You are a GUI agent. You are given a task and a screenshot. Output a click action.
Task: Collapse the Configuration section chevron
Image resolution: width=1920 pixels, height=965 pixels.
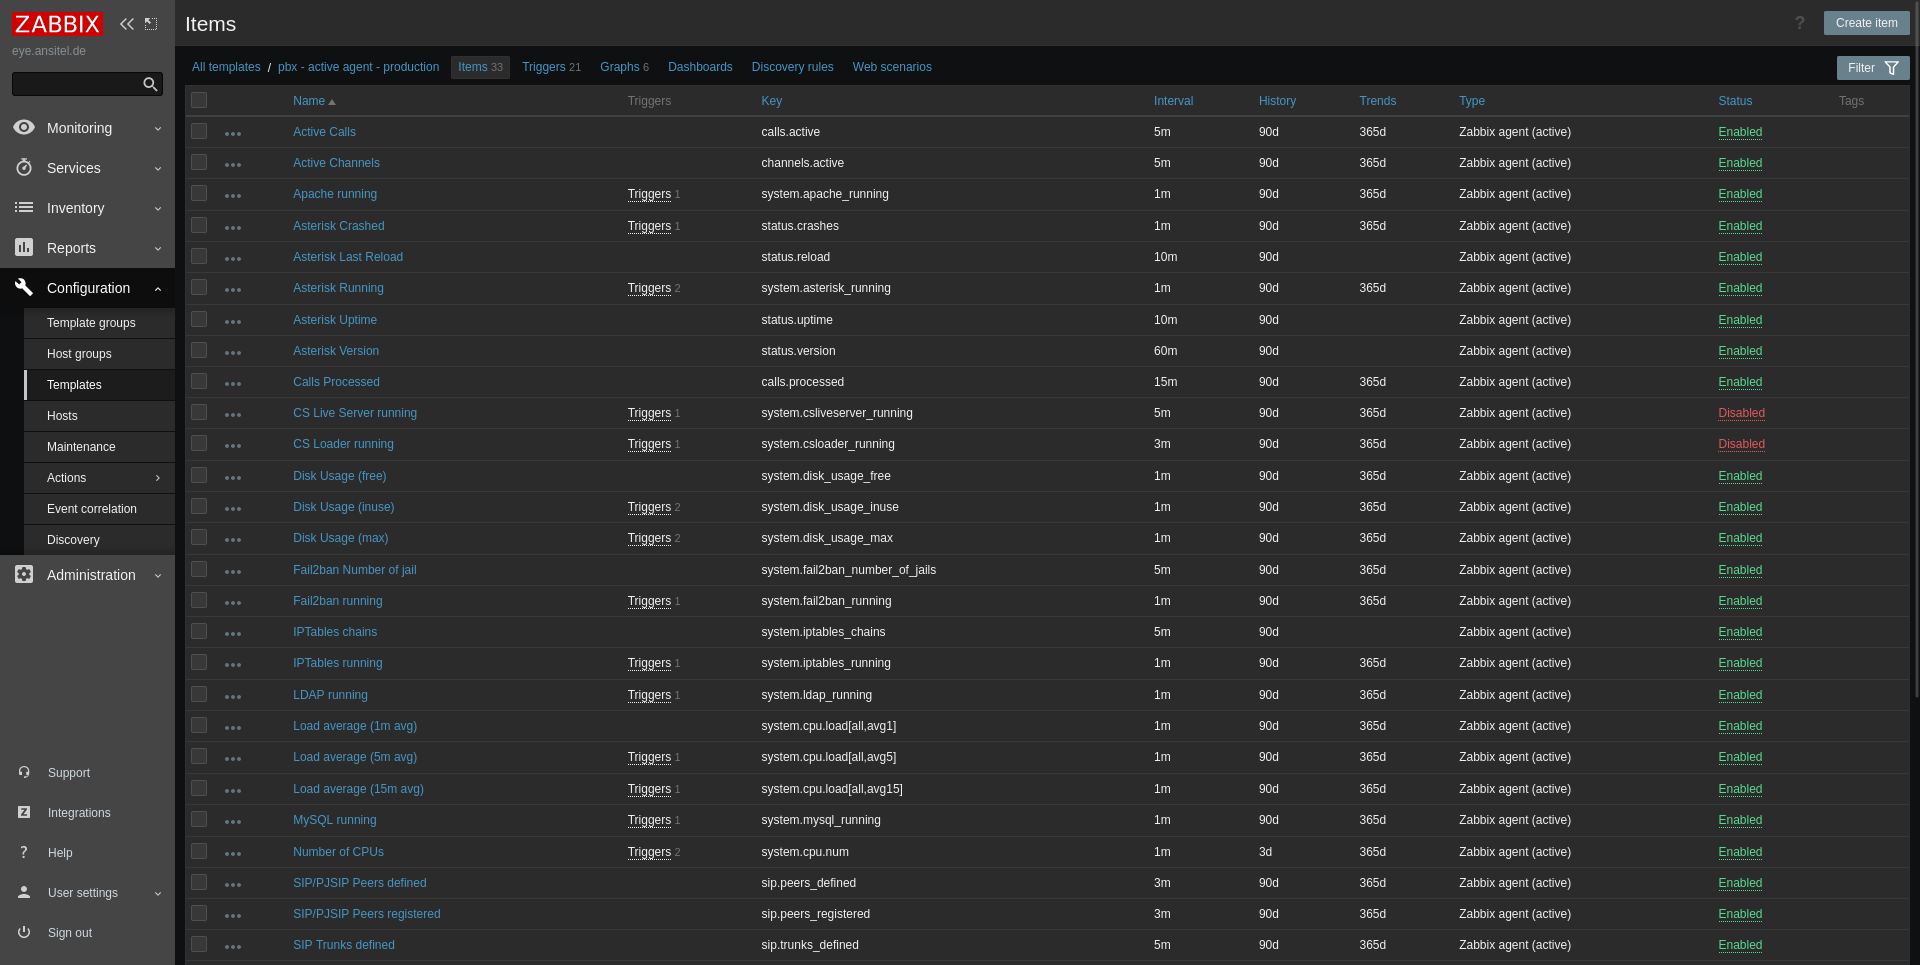(157, 288)
